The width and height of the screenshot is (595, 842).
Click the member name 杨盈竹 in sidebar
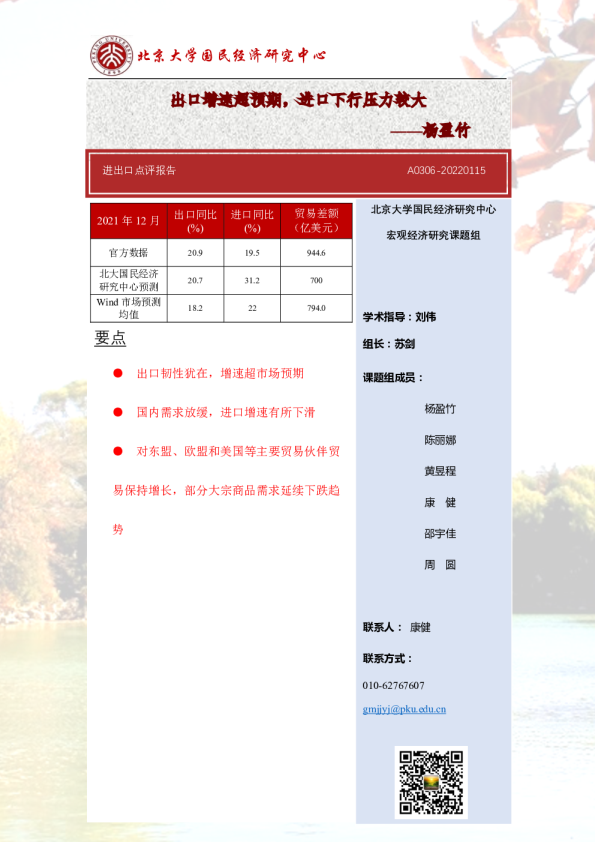coord(440,409)
